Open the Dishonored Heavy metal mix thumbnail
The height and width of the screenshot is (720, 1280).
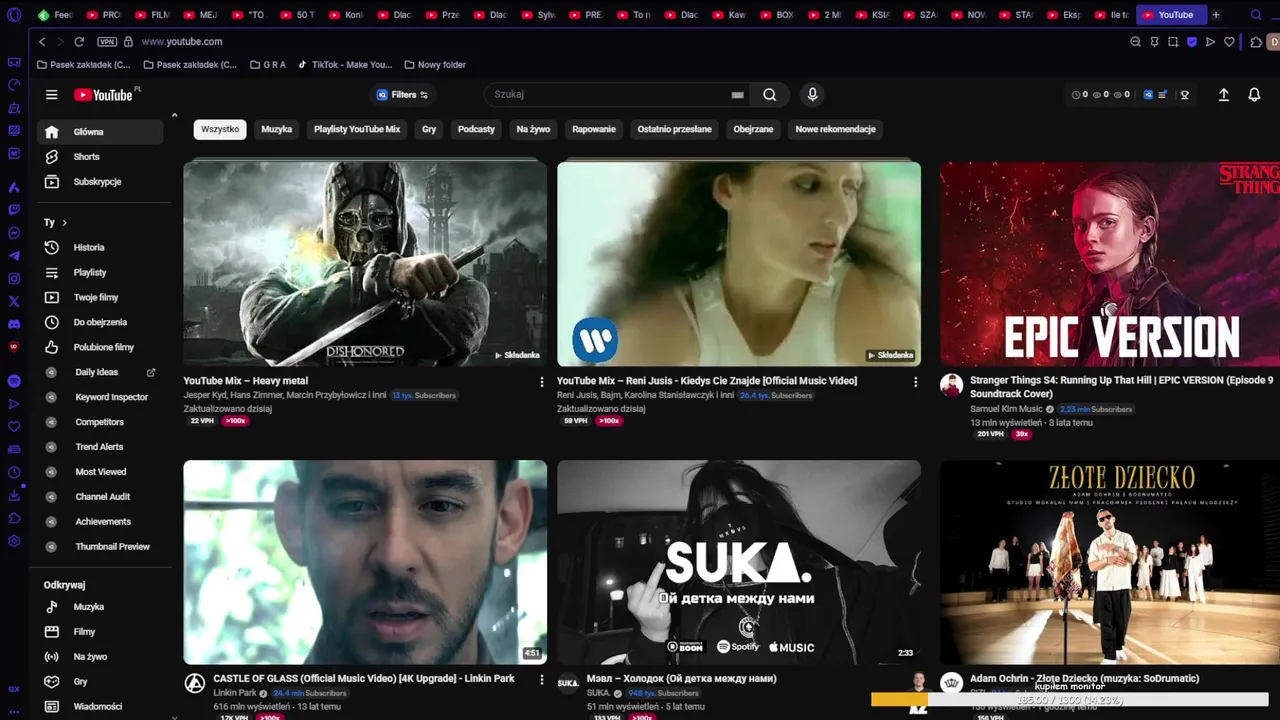click(x=365, y=263)
